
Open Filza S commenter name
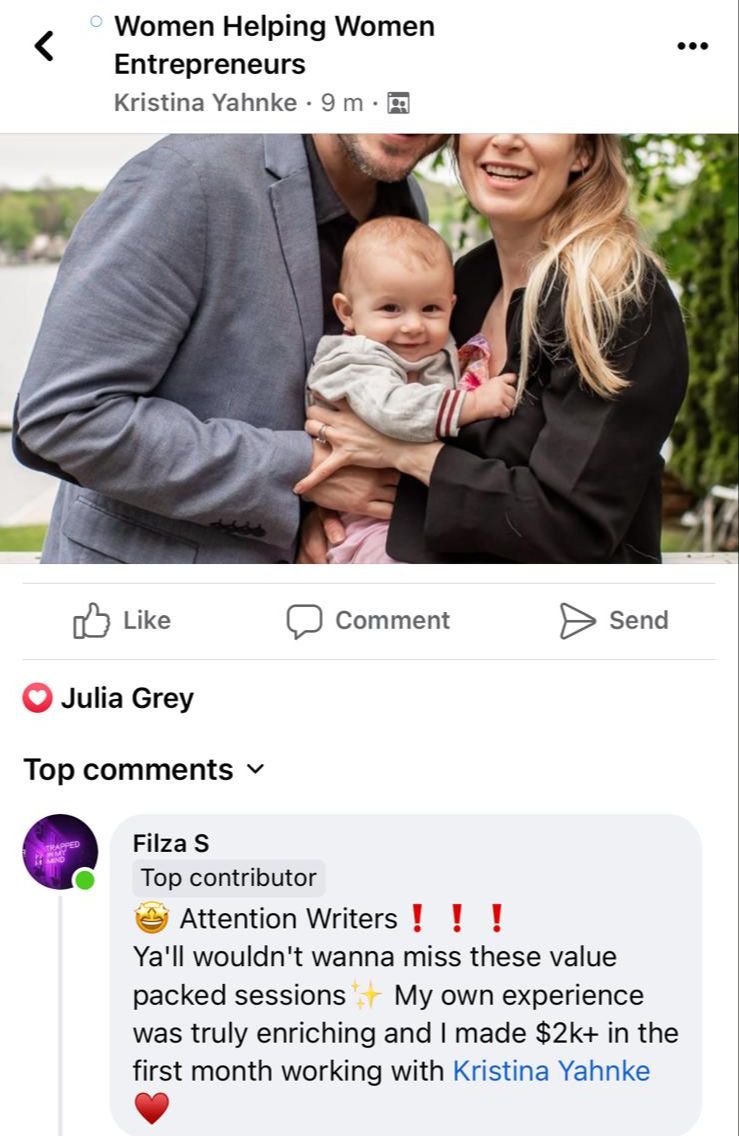tap(171, 843)
